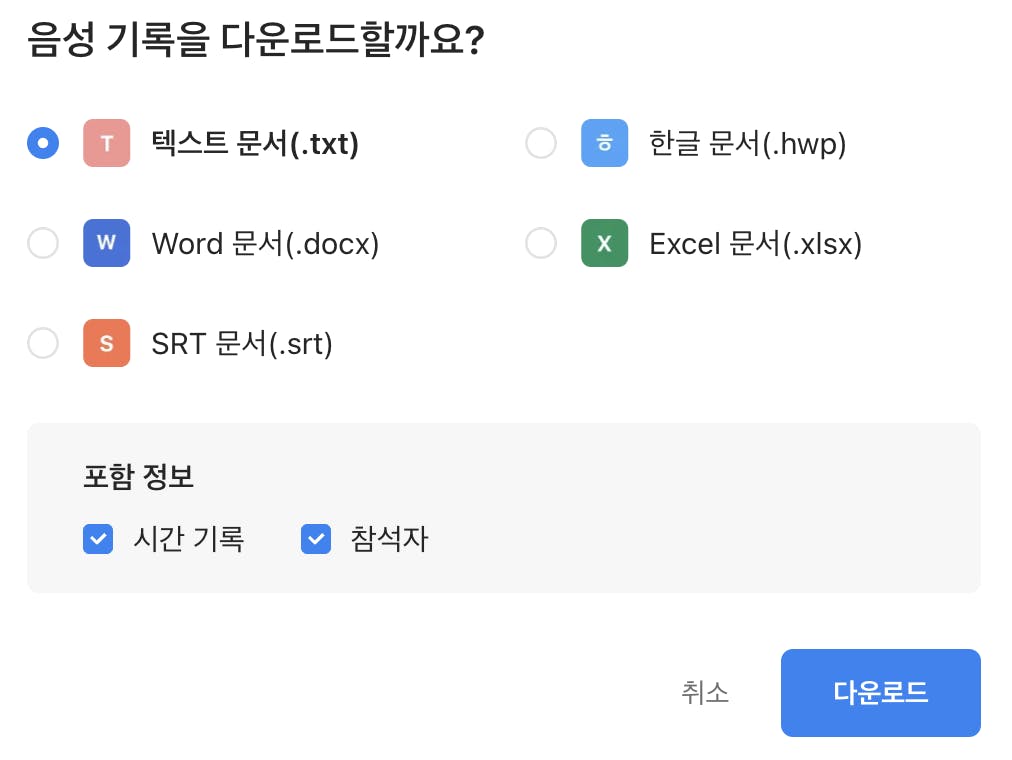Click the Excel 문서(.xlsx) text label
Viewport: 1012px width, 760px height.
[755, 244]
